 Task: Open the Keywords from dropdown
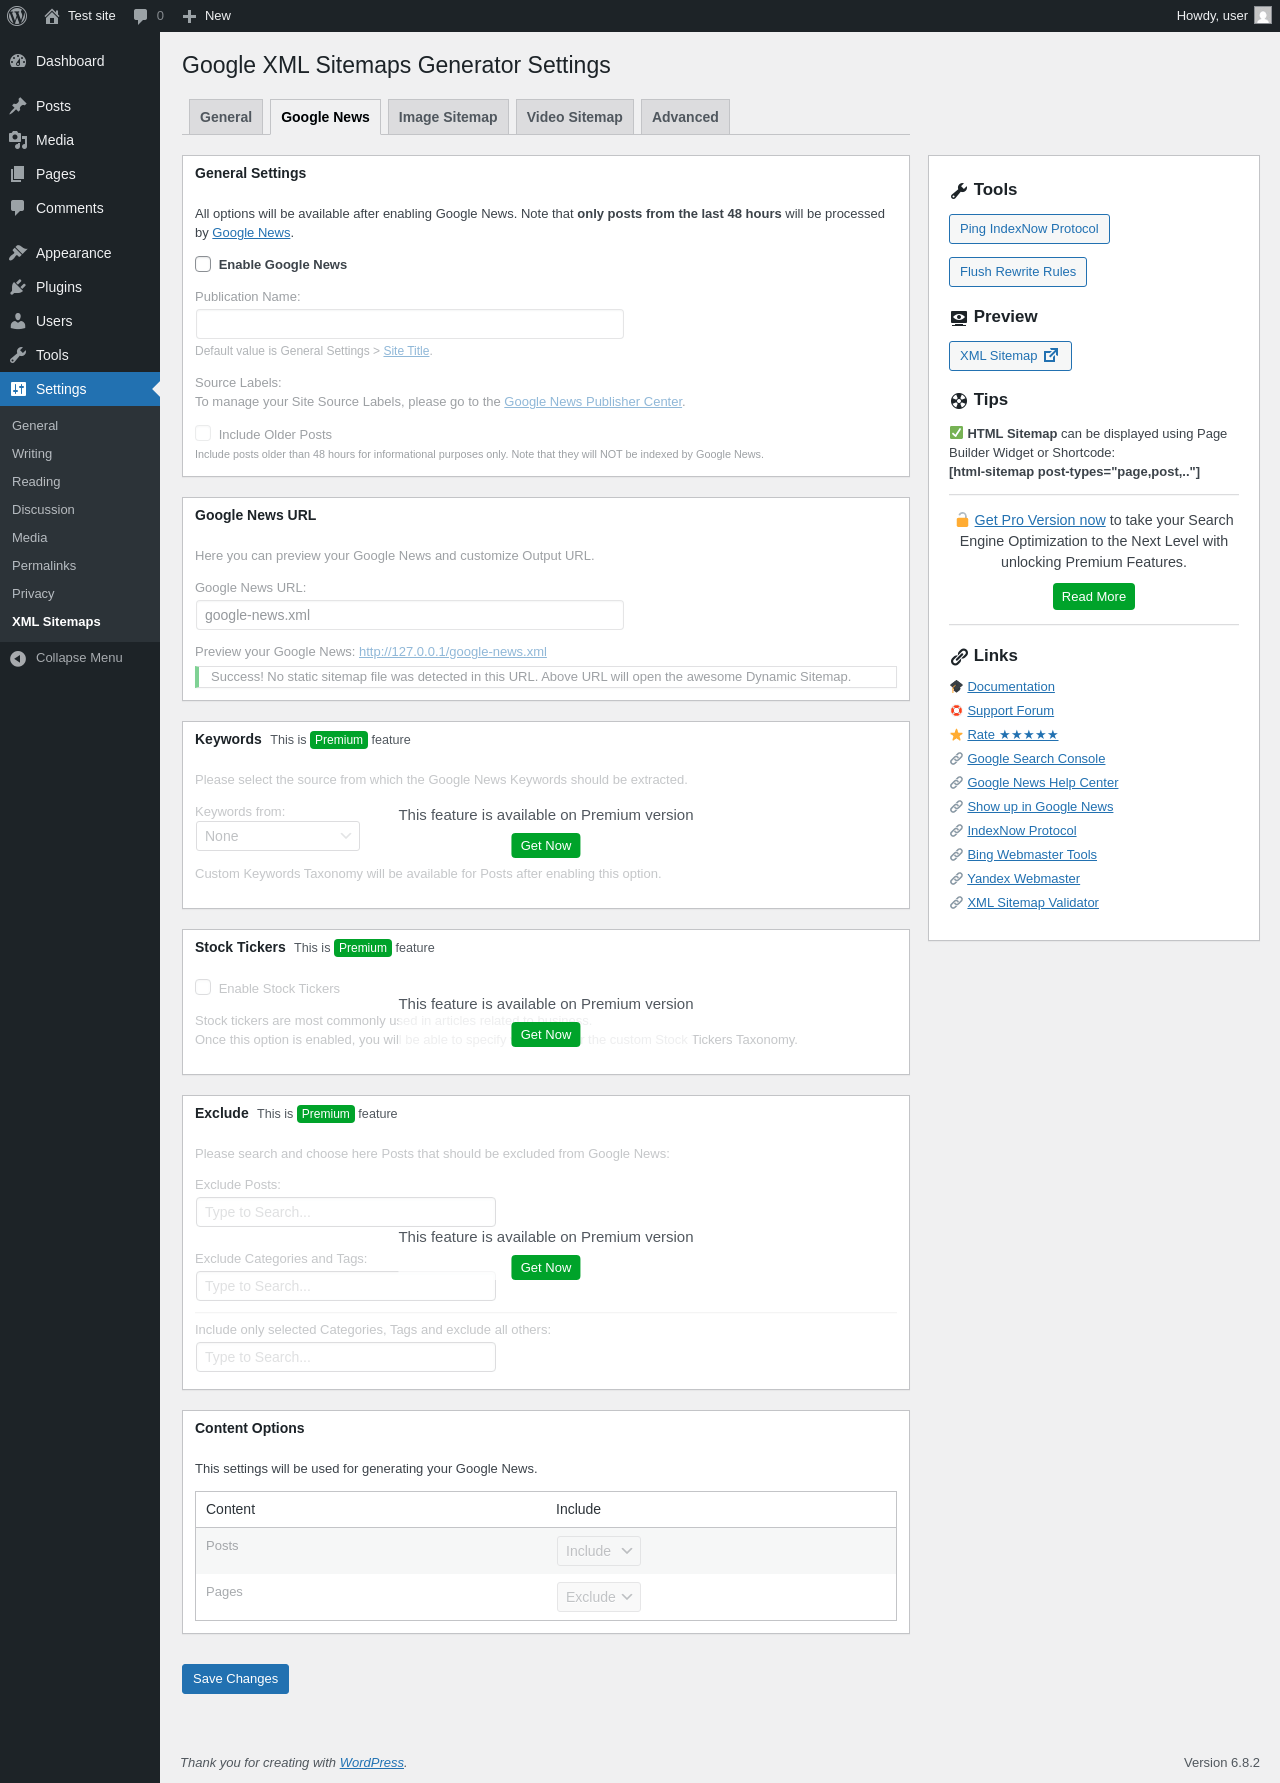[278, 836]
